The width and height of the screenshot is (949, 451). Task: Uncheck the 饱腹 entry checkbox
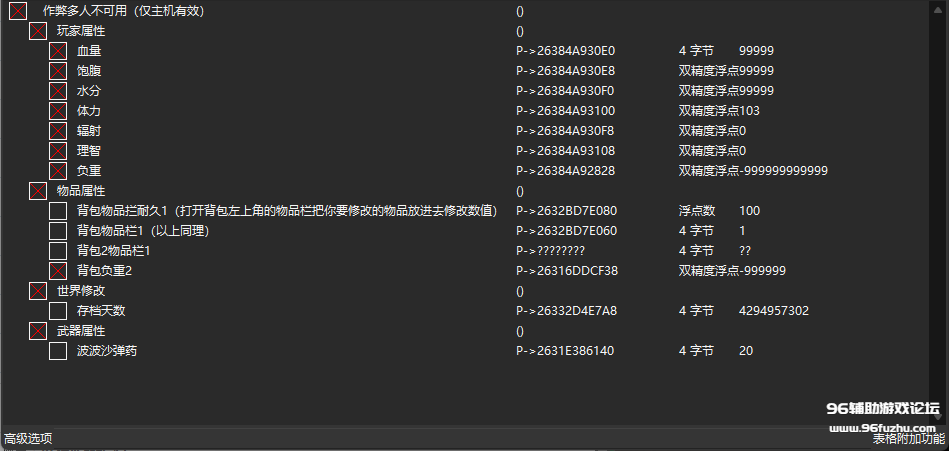pyautogui.click(x=58, y=71)
